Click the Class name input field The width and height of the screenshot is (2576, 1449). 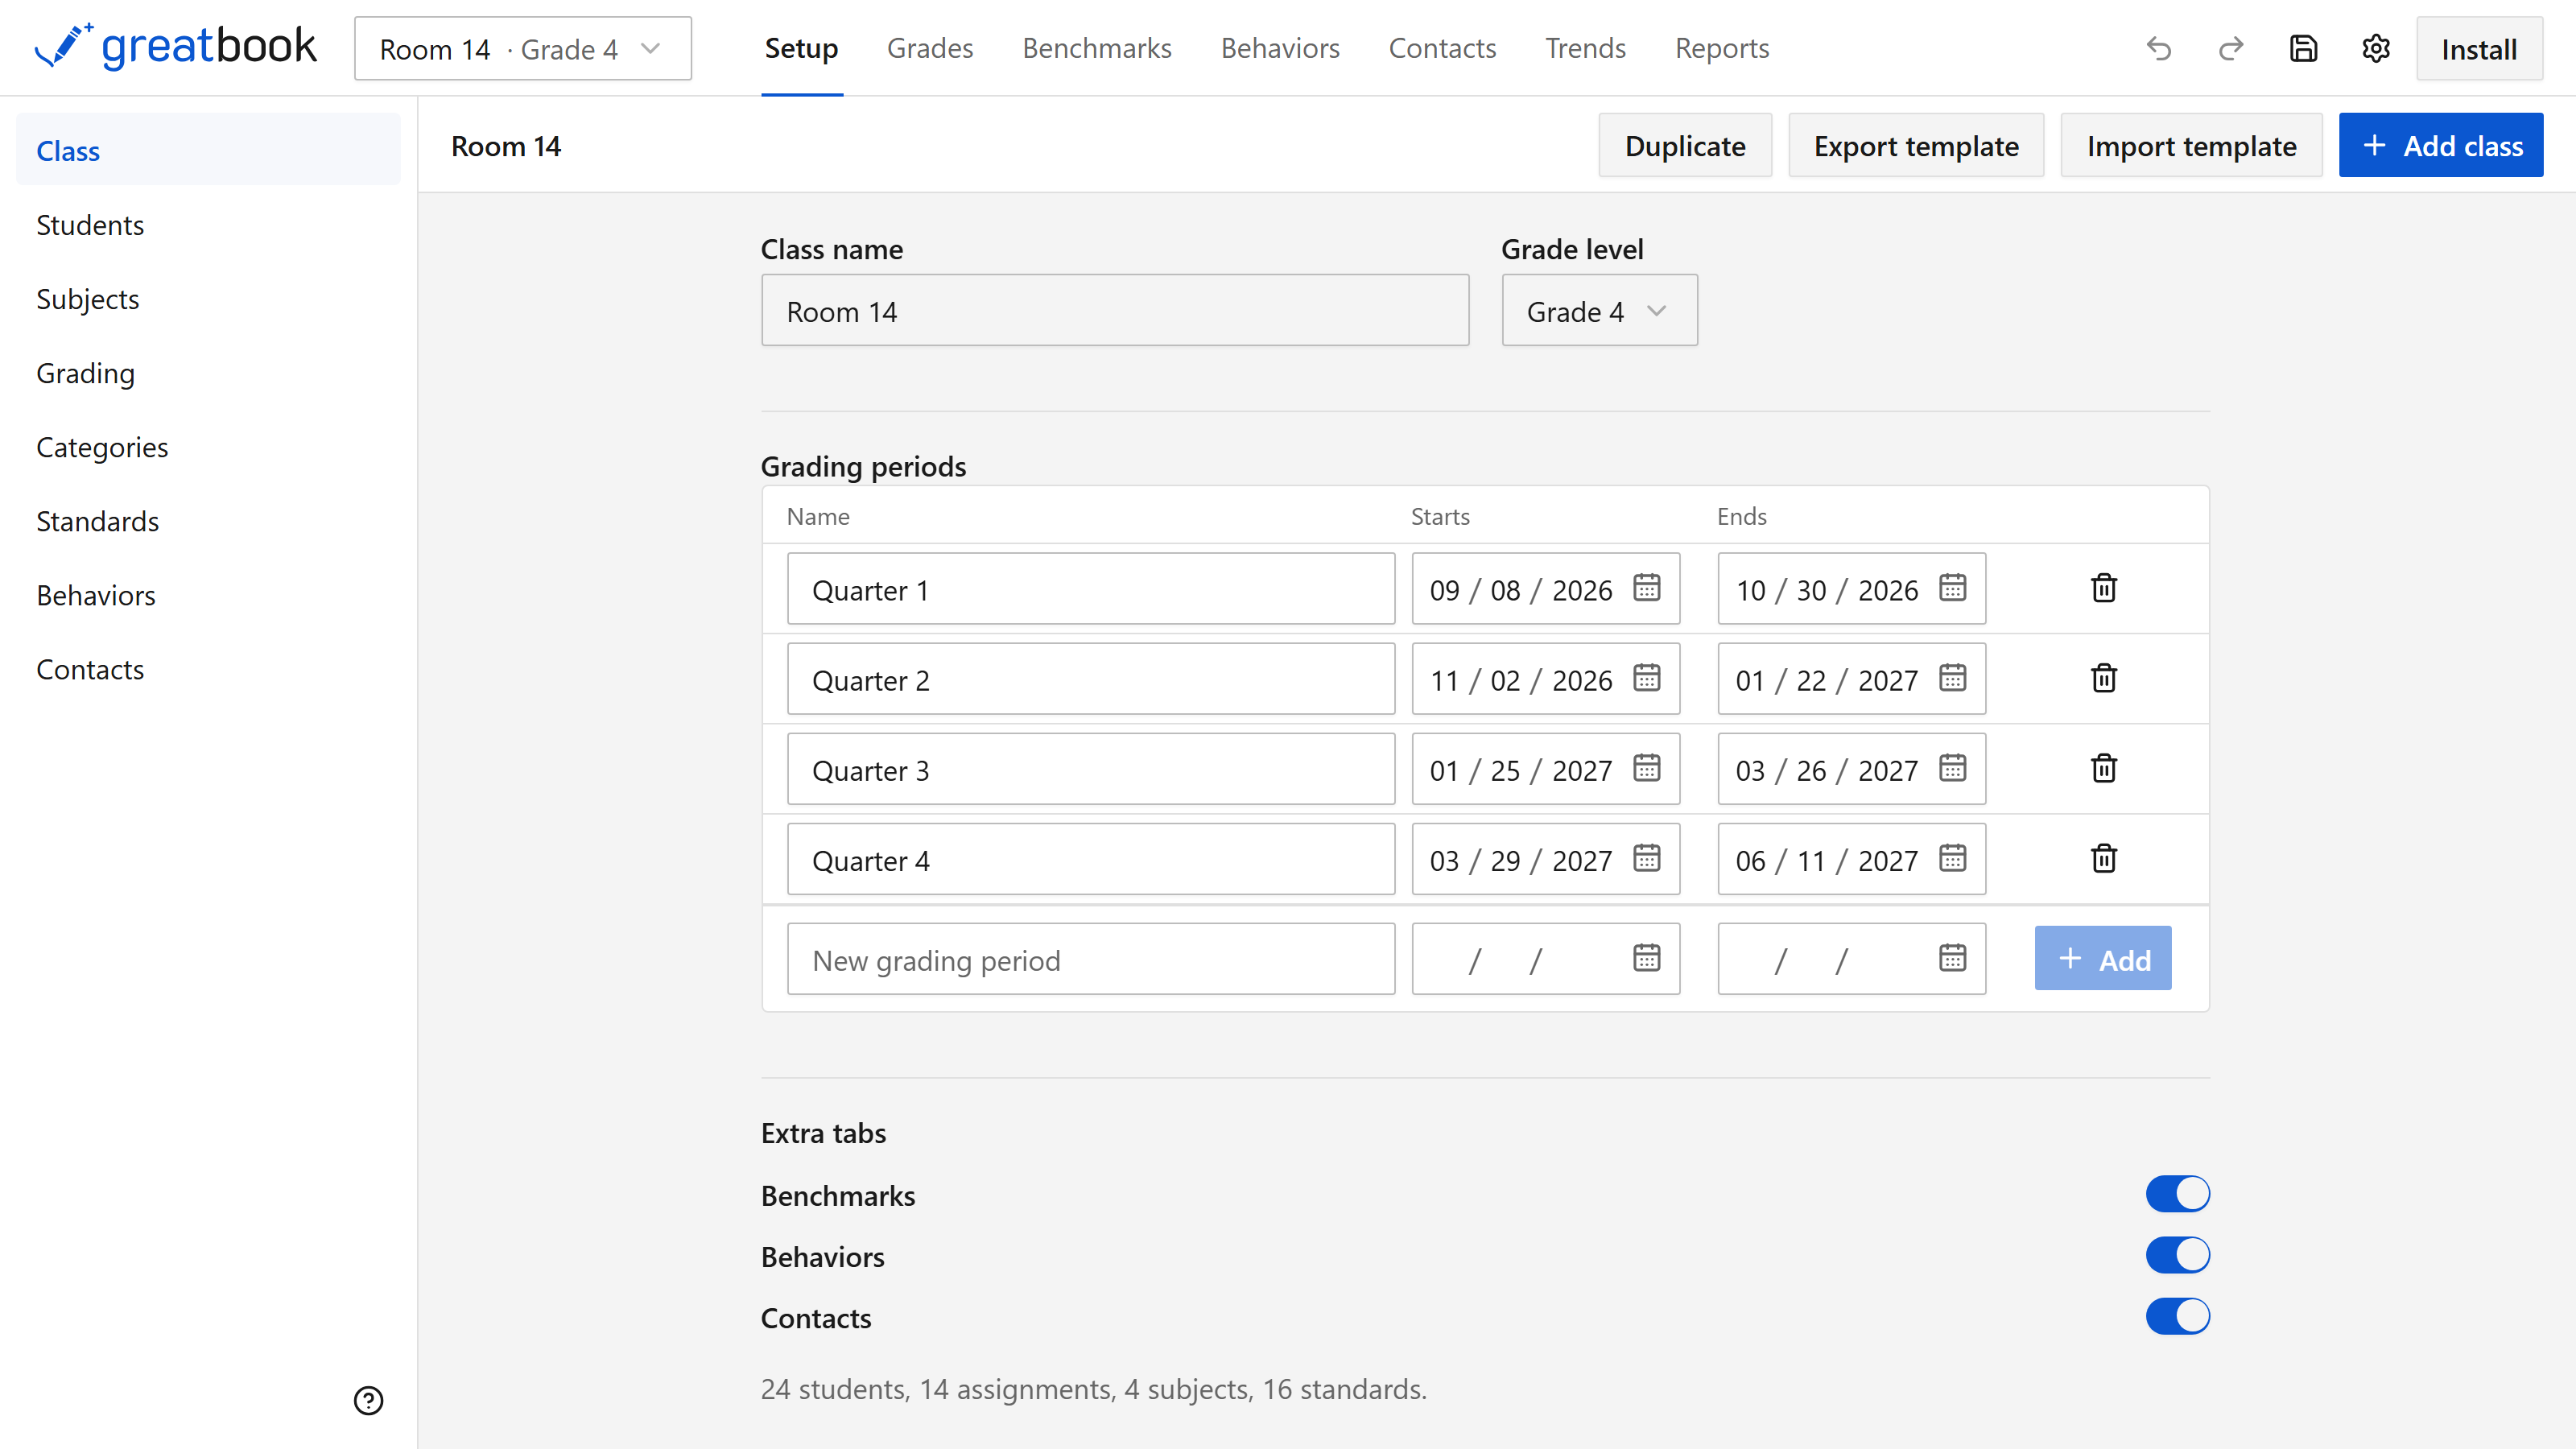[1115, 311]
